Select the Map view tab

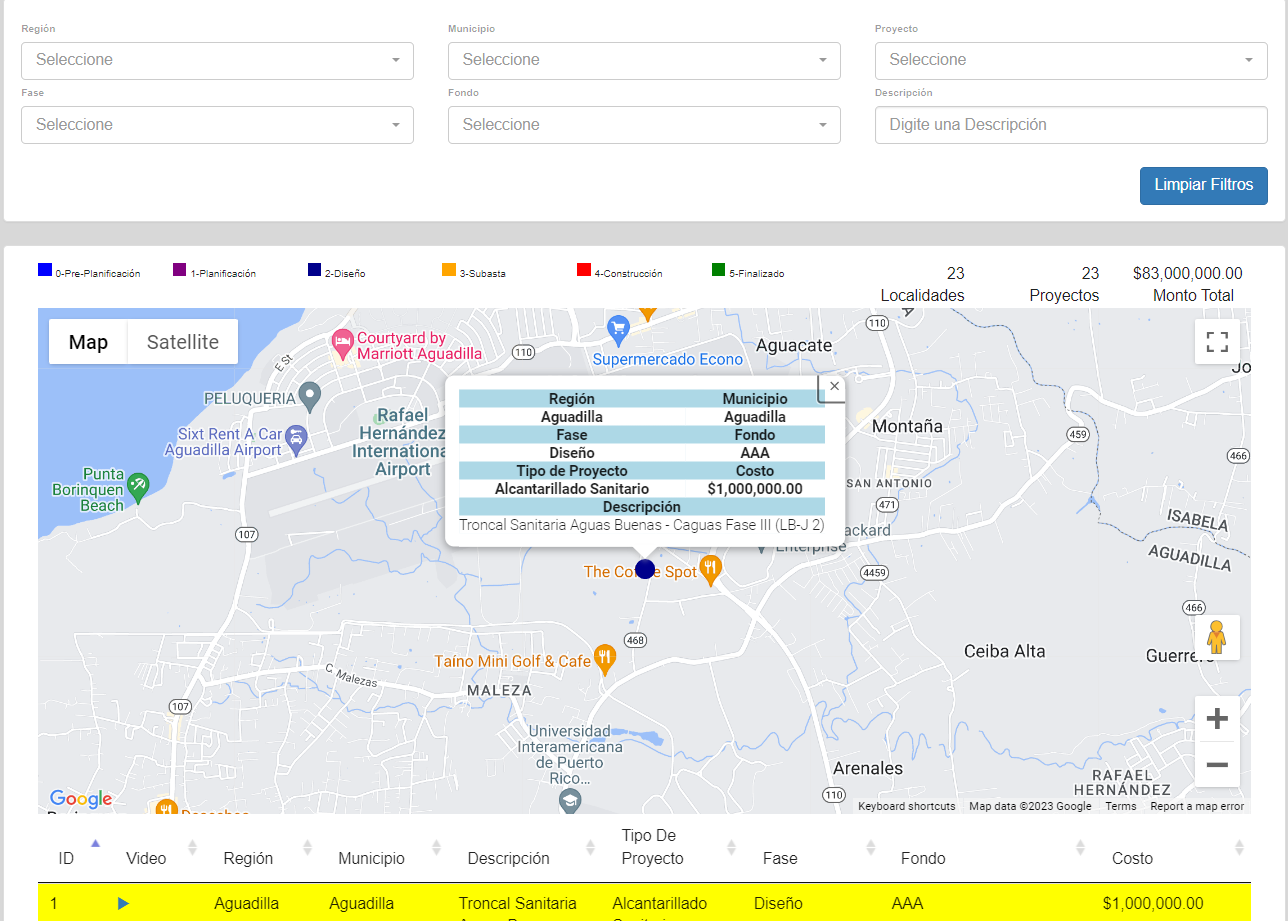coord(88,342)
